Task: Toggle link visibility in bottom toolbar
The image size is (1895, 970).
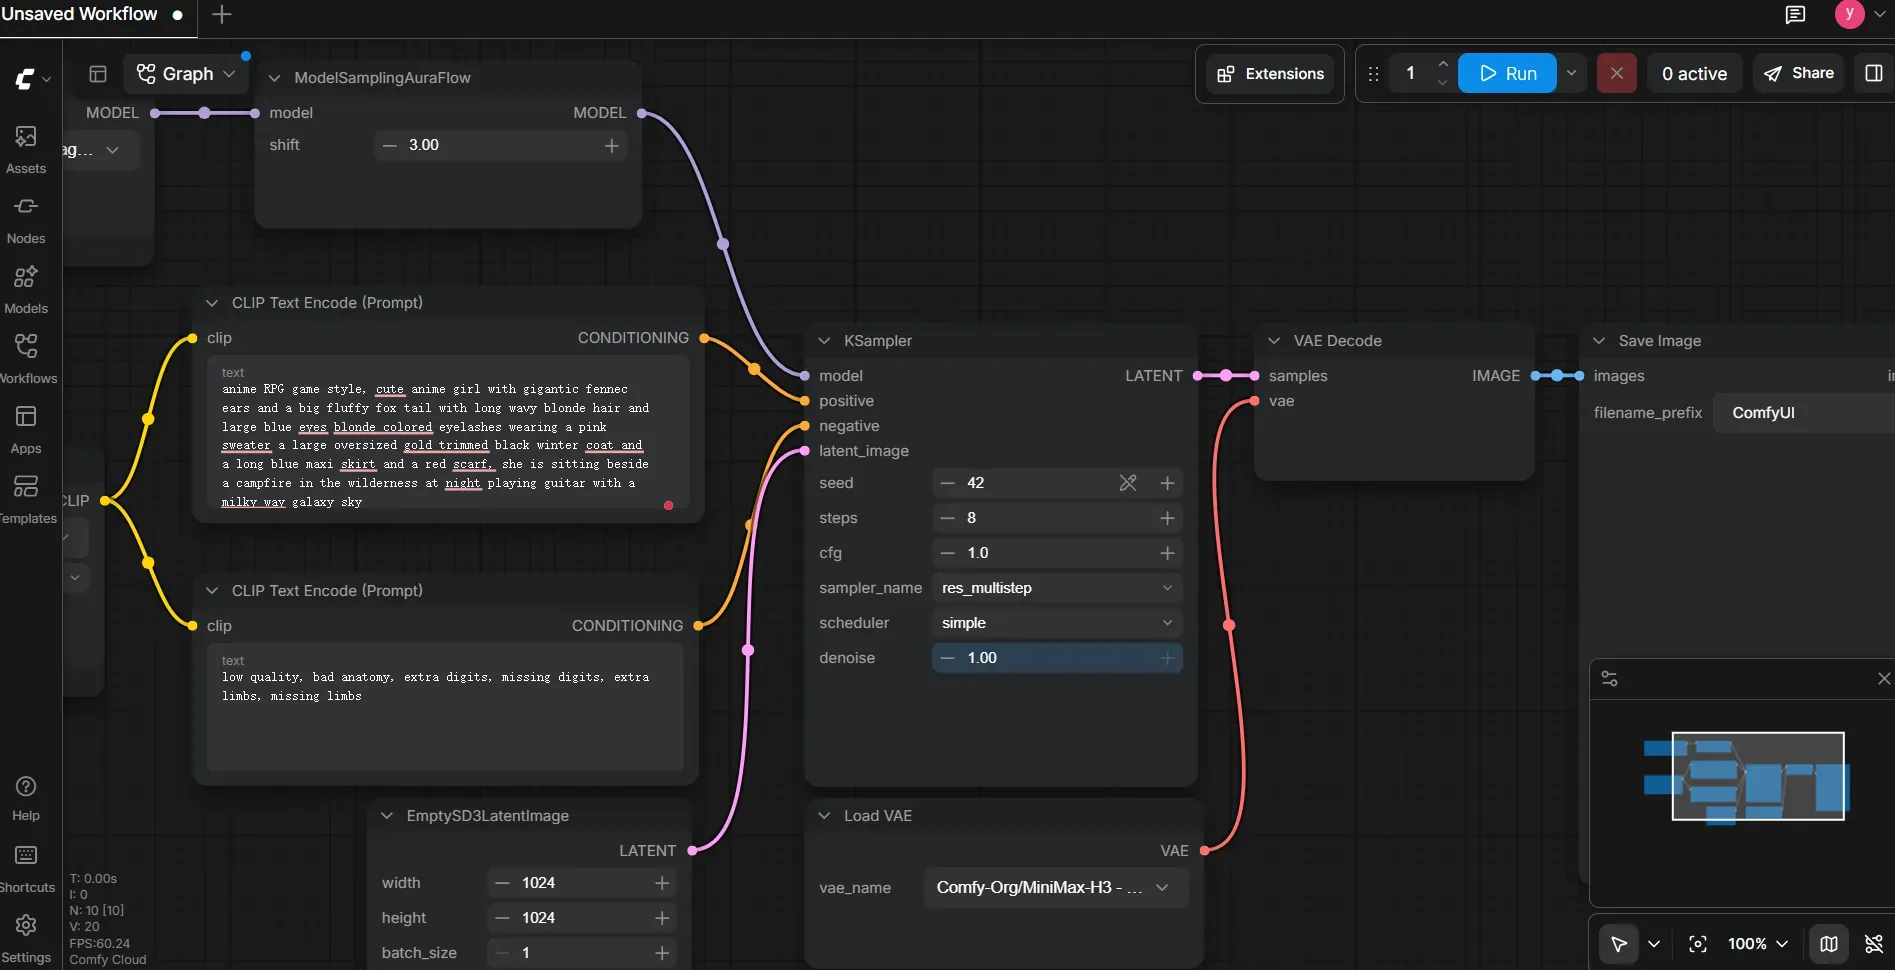Action: [1873, 944]
